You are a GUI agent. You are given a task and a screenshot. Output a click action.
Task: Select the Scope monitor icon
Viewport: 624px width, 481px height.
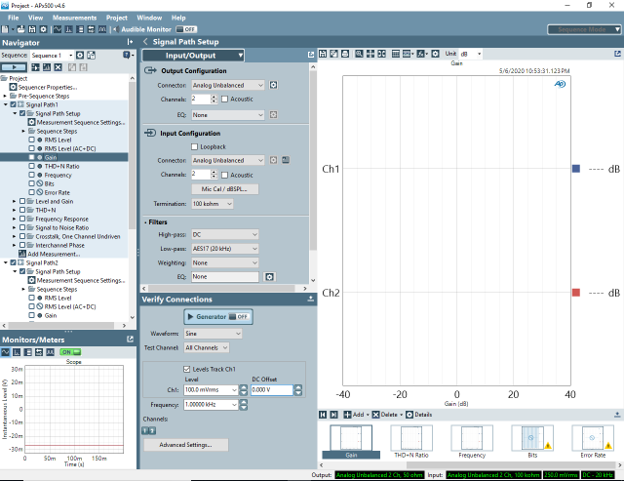click(7, 352)
